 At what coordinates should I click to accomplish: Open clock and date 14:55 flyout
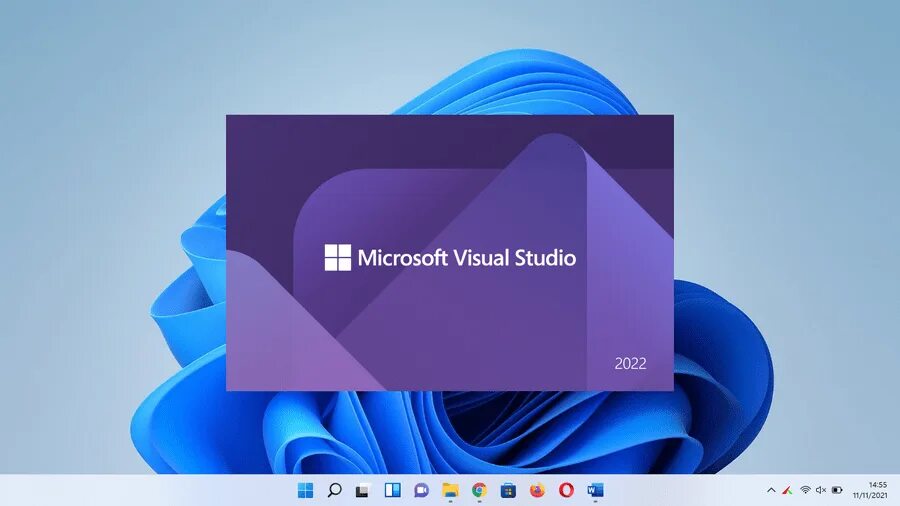(x=870, y=490)
